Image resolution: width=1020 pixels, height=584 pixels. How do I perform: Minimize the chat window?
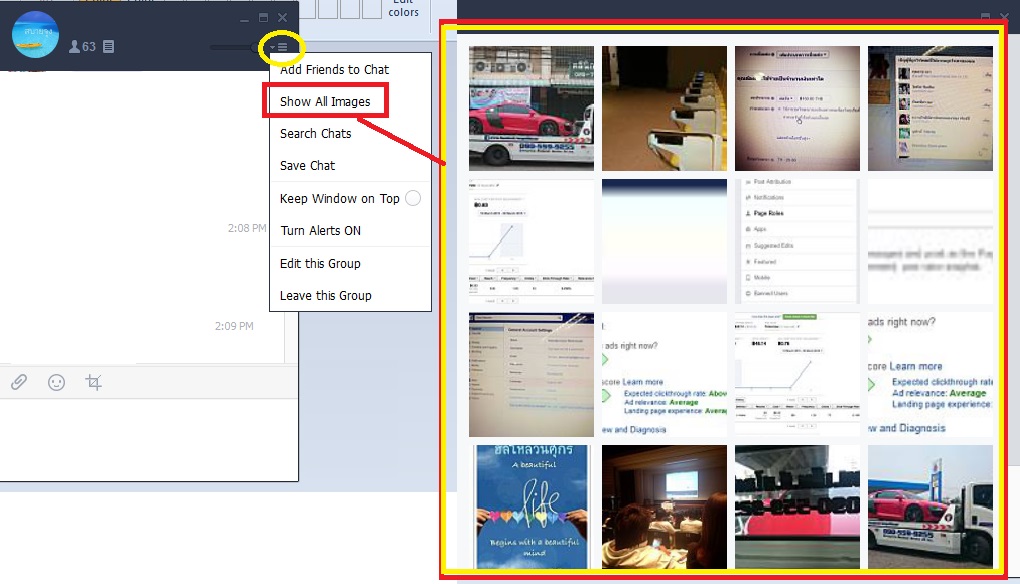coord(244,18)
